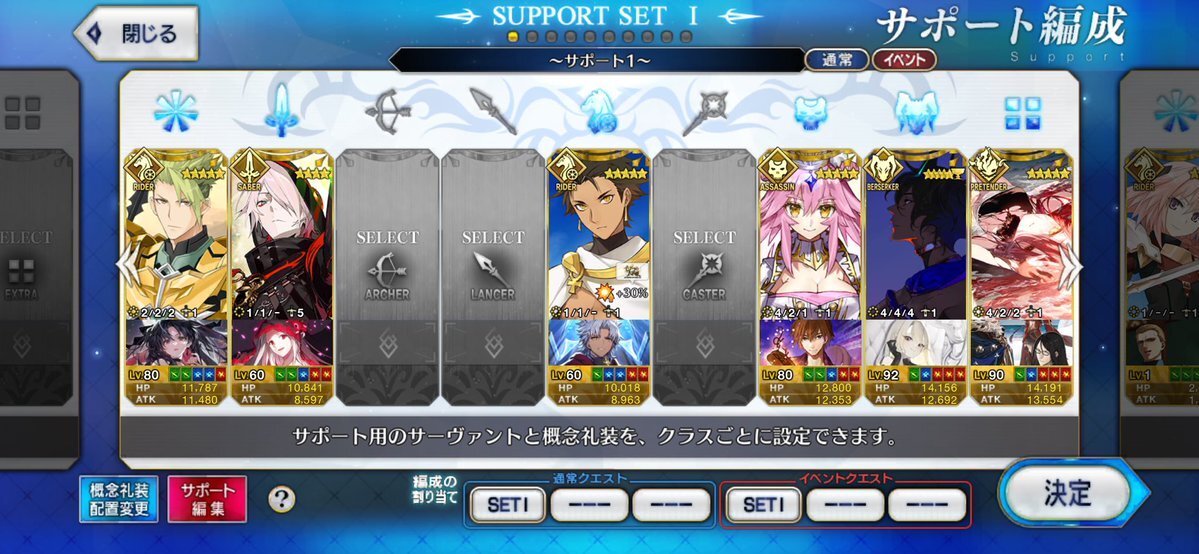Confirm with the 決定 button

coord(1067,494)
